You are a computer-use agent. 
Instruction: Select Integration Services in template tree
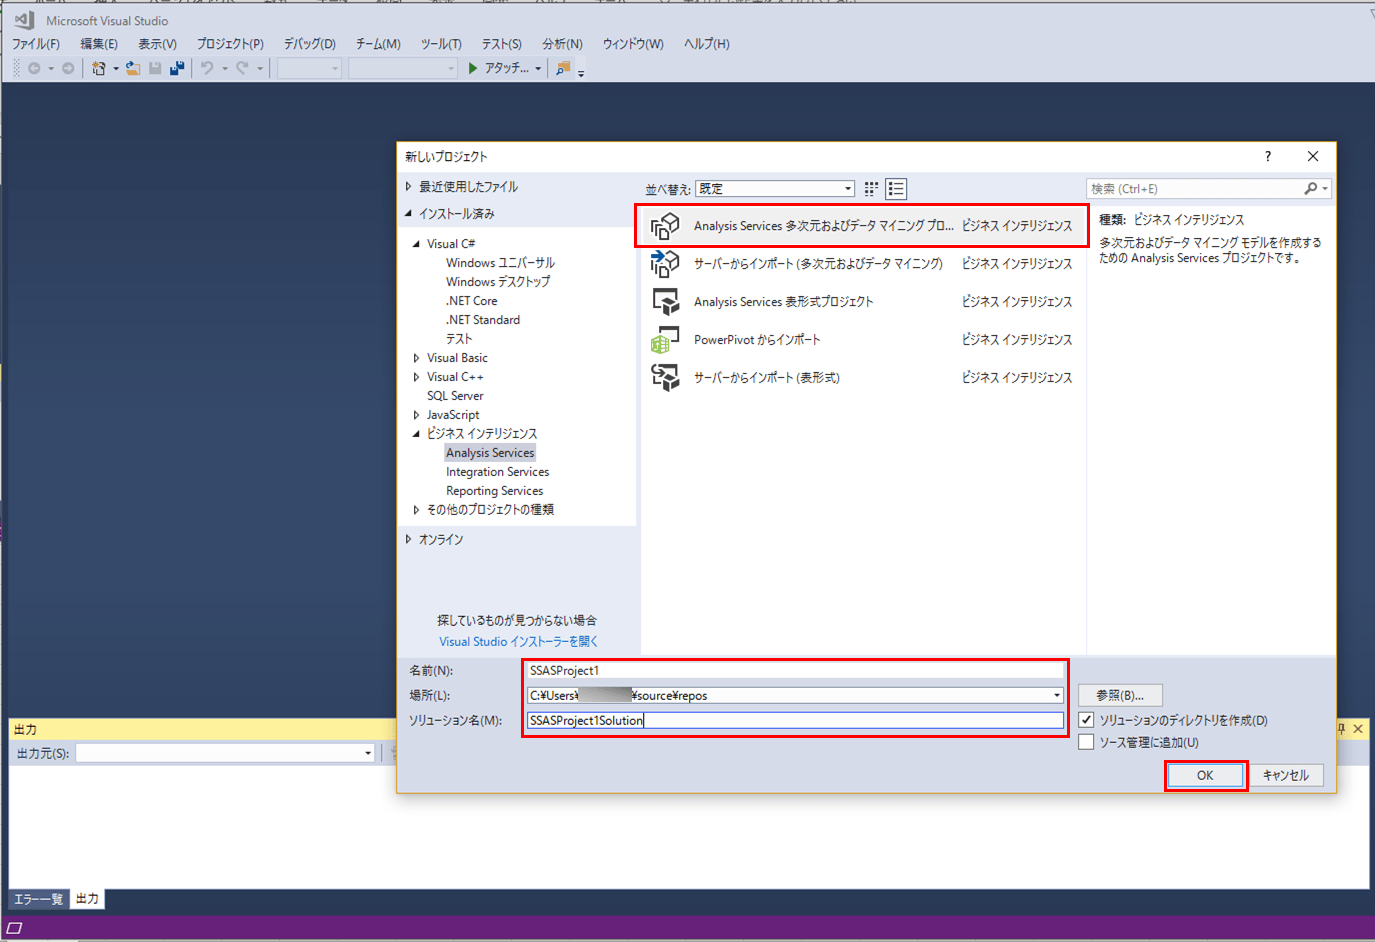click(x=497, y=472)
